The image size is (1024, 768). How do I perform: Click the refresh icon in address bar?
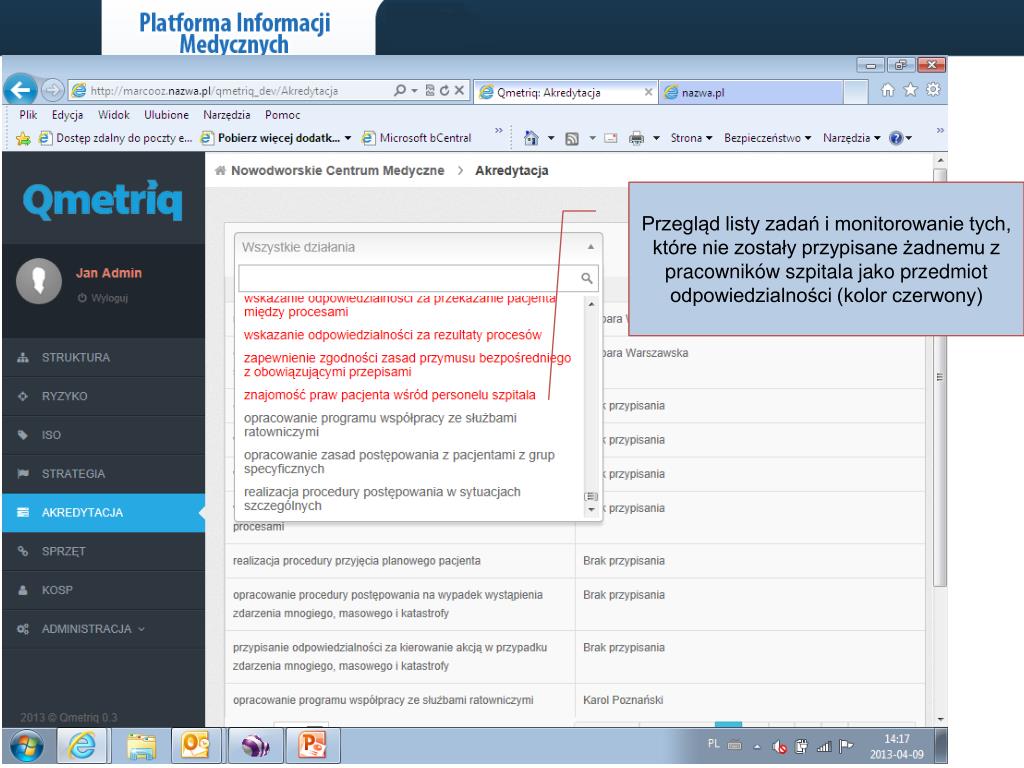[445, 91]
